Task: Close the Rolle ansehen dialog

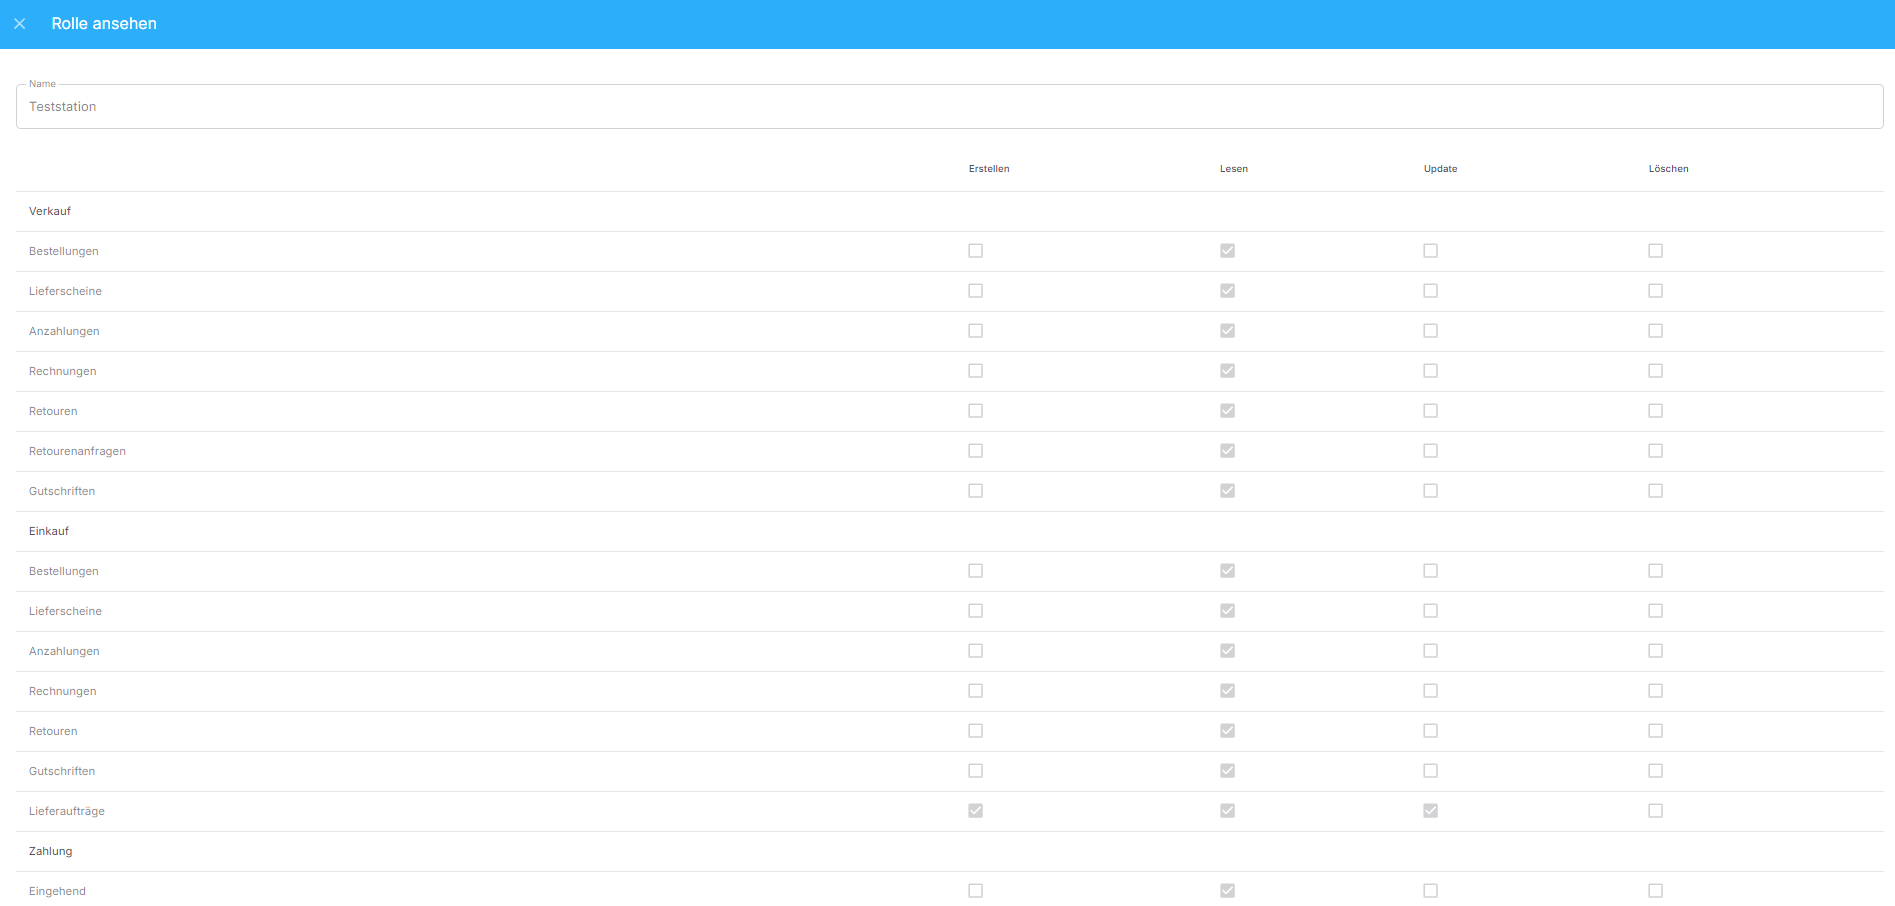Action: pyautogui.click(x=20, y=24)
